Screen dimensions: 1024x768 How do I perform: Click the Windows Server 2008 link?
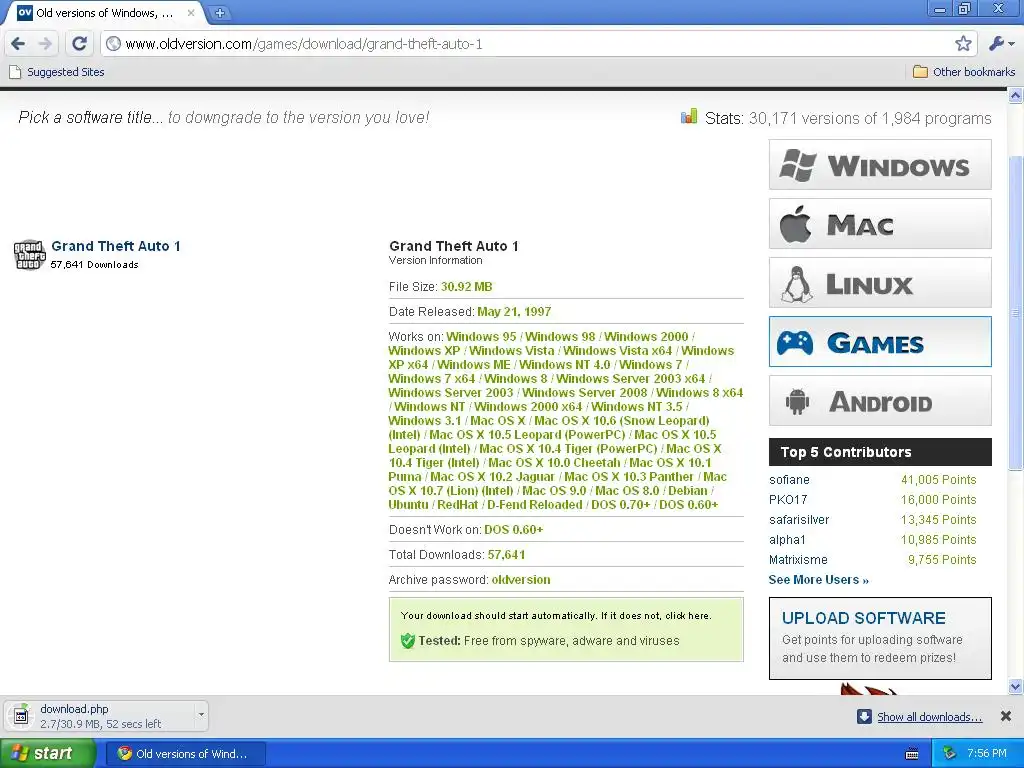tap(584, 392)
